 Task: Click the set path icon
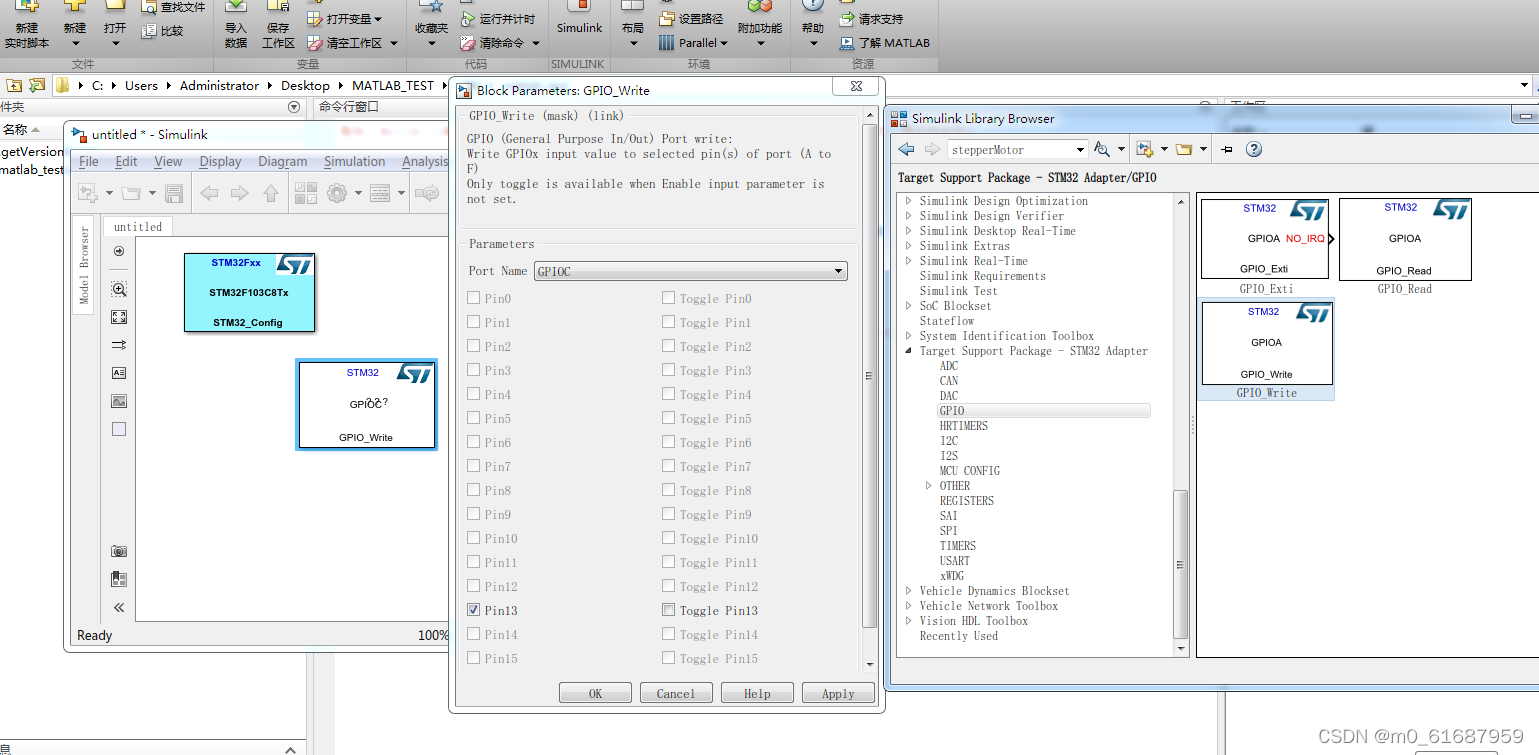pyautogui.click(x=667, y=18)
